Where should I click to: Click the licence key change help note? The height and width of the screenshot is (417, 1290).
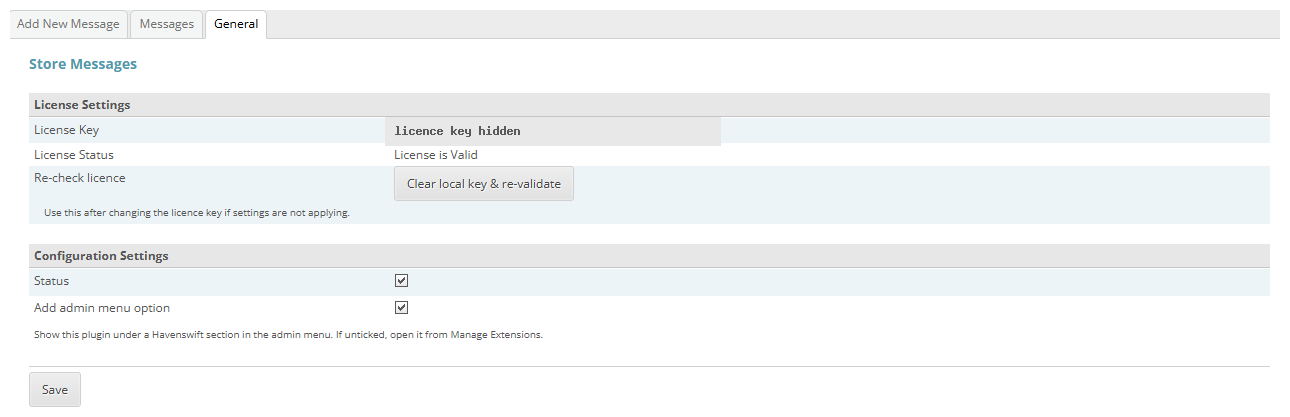[x=197, y=213]
